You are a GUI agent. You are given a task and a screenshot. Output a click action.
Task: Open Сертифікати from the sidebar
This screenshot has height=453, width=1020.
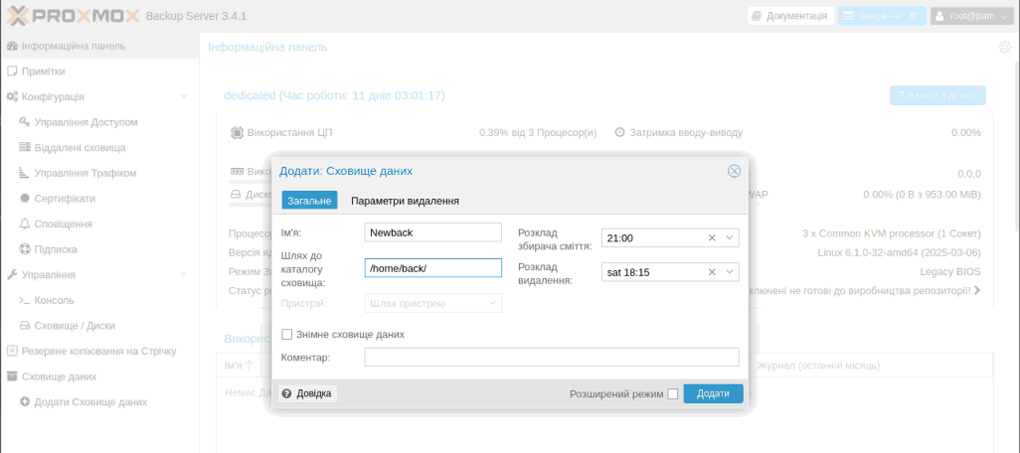pyautogui.click(x=64, y=198)
